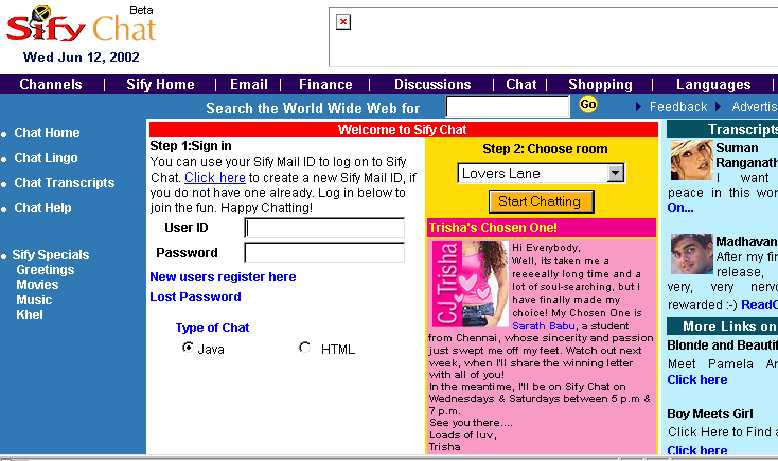778x461 pixels.
Task: Open Suman Ranganathan's photo thumbnail
Action: (x=691, y=160)
